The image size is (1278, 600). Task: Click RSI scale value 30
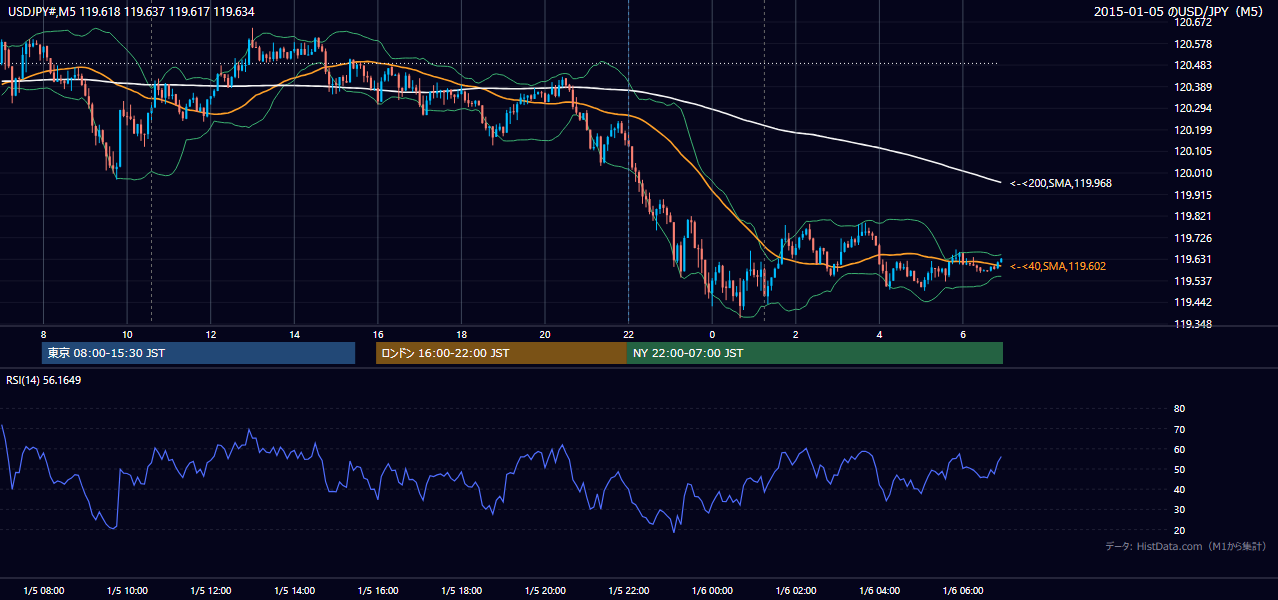coord(1179,510)
